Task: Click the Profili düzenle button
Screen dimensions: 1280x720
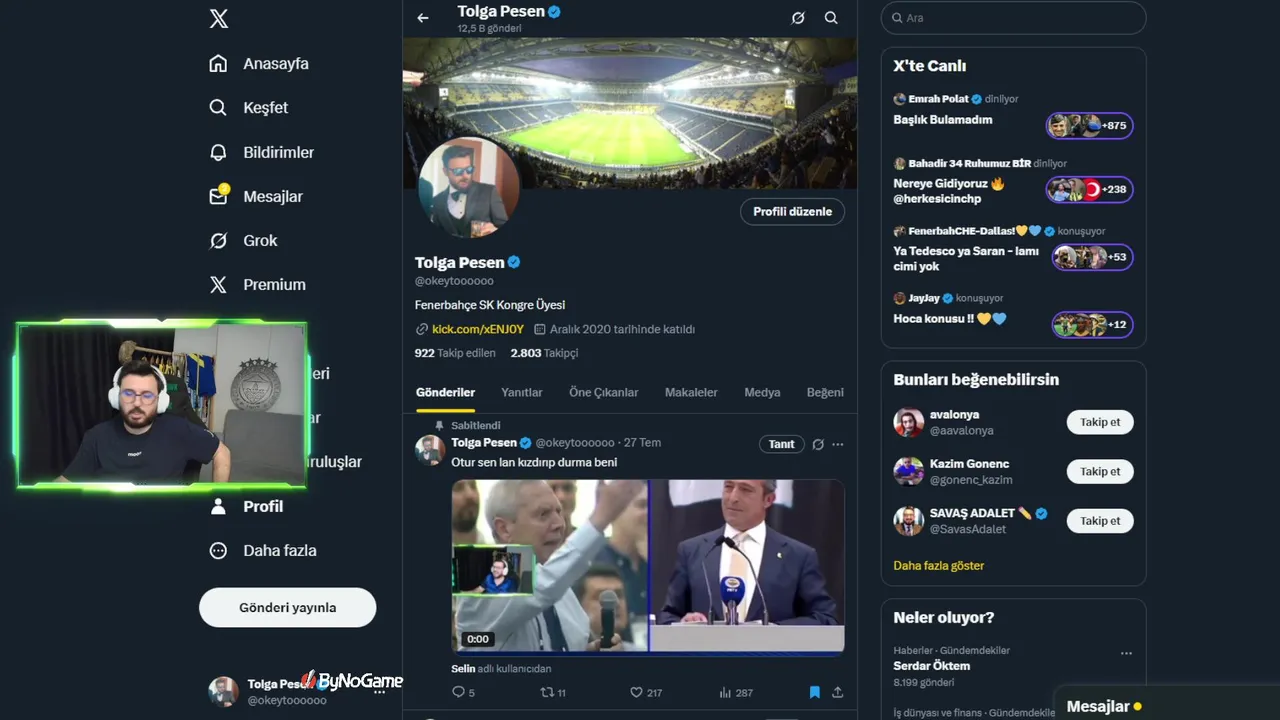Action: tap(792, 212)
